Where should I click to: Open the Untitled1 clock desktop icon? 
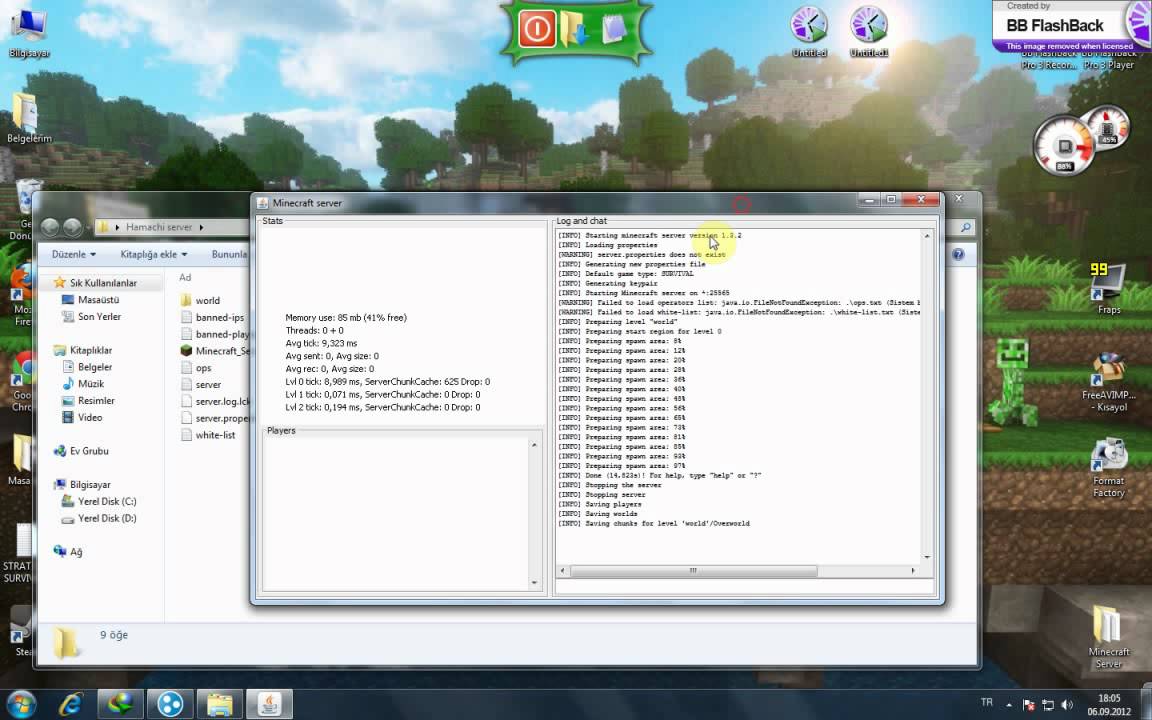868,32
